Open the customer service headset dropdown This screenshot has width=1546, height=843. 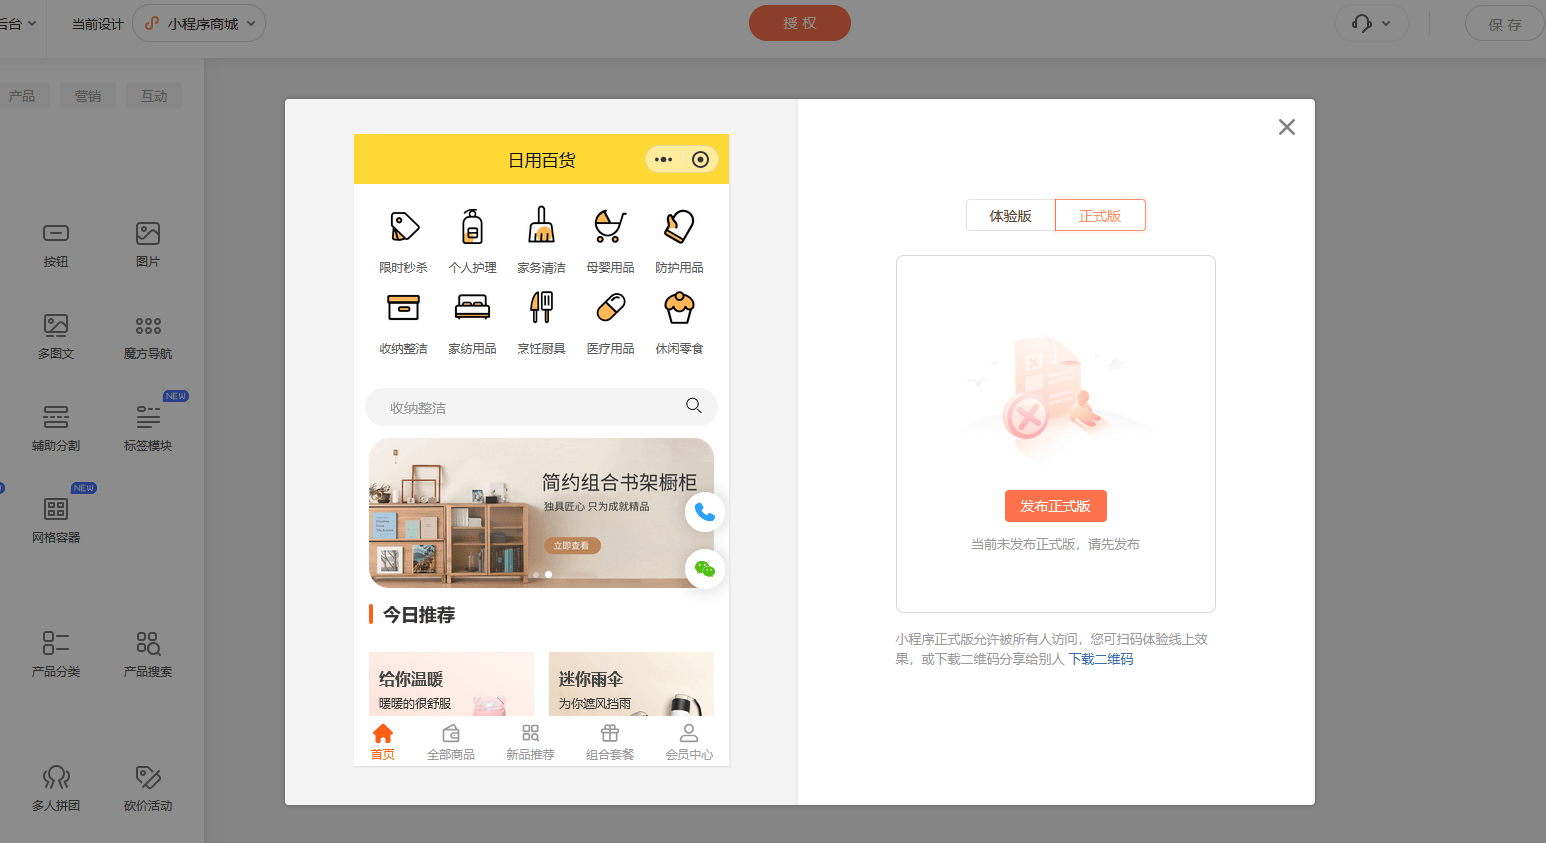(x=1371, y=23)
